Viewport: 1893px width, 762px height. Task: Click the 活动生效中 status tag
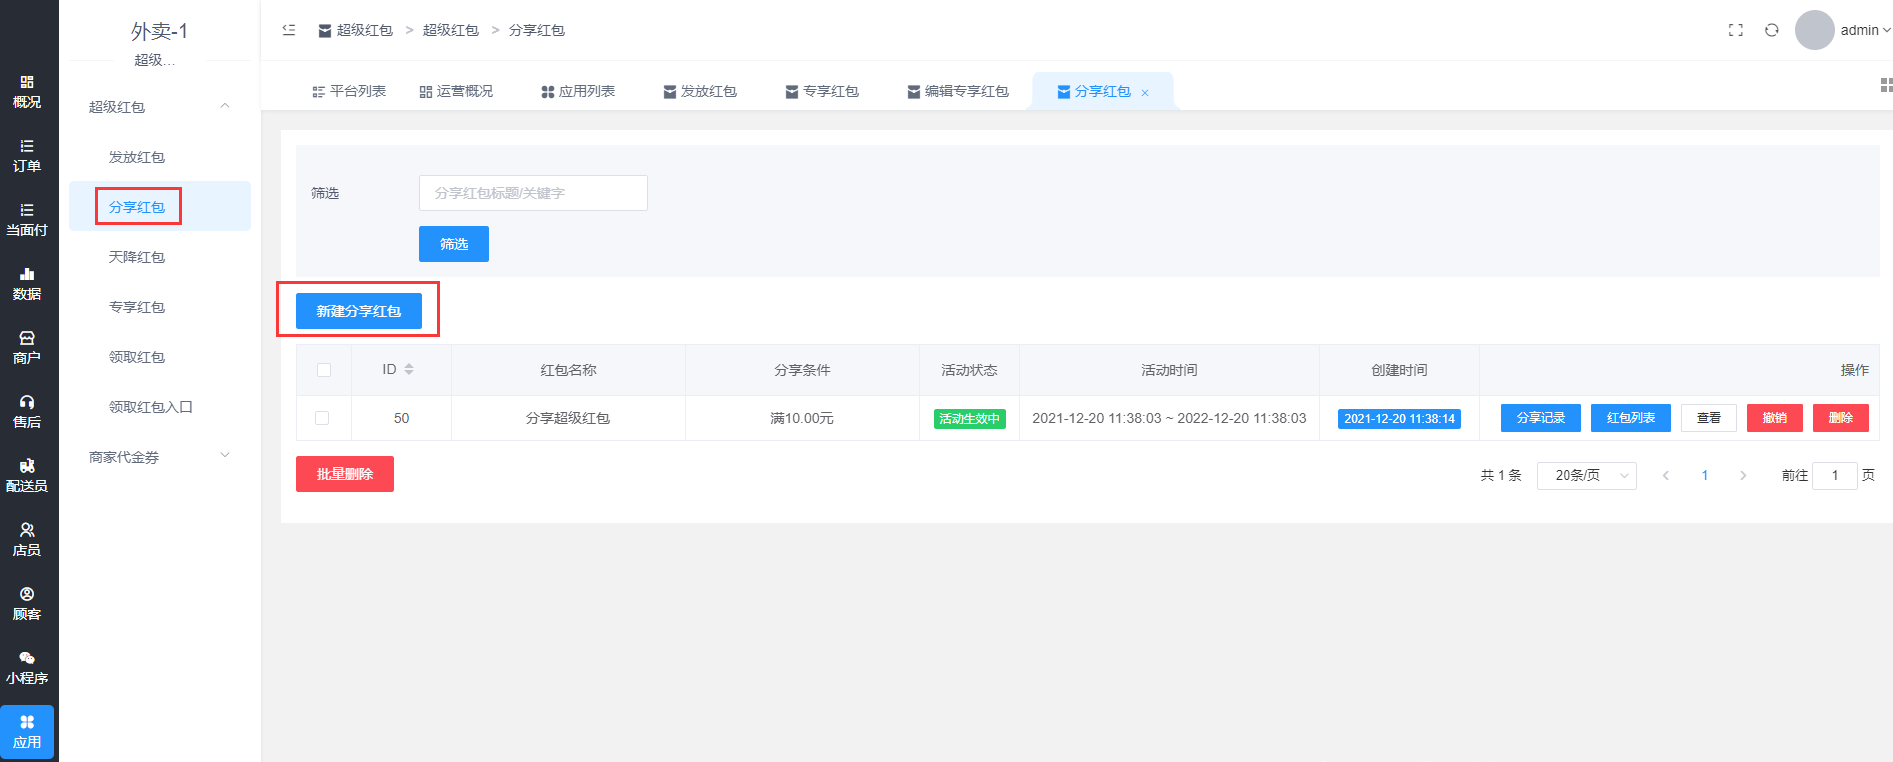click(x=970, y=419)
